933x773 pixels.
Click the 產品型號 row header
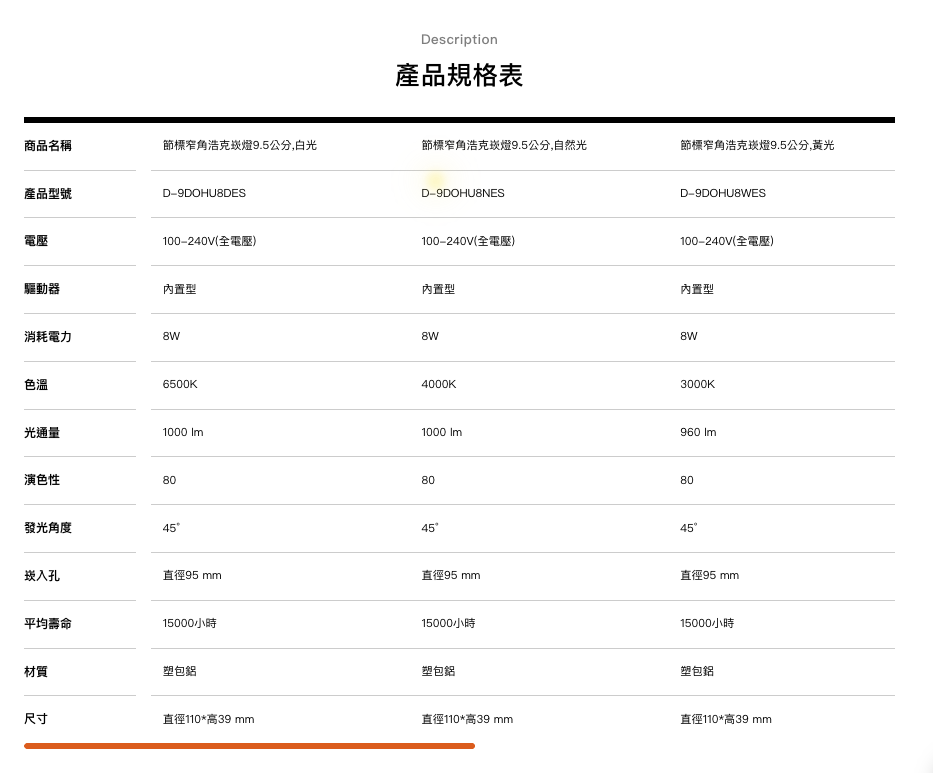[48, 193]
